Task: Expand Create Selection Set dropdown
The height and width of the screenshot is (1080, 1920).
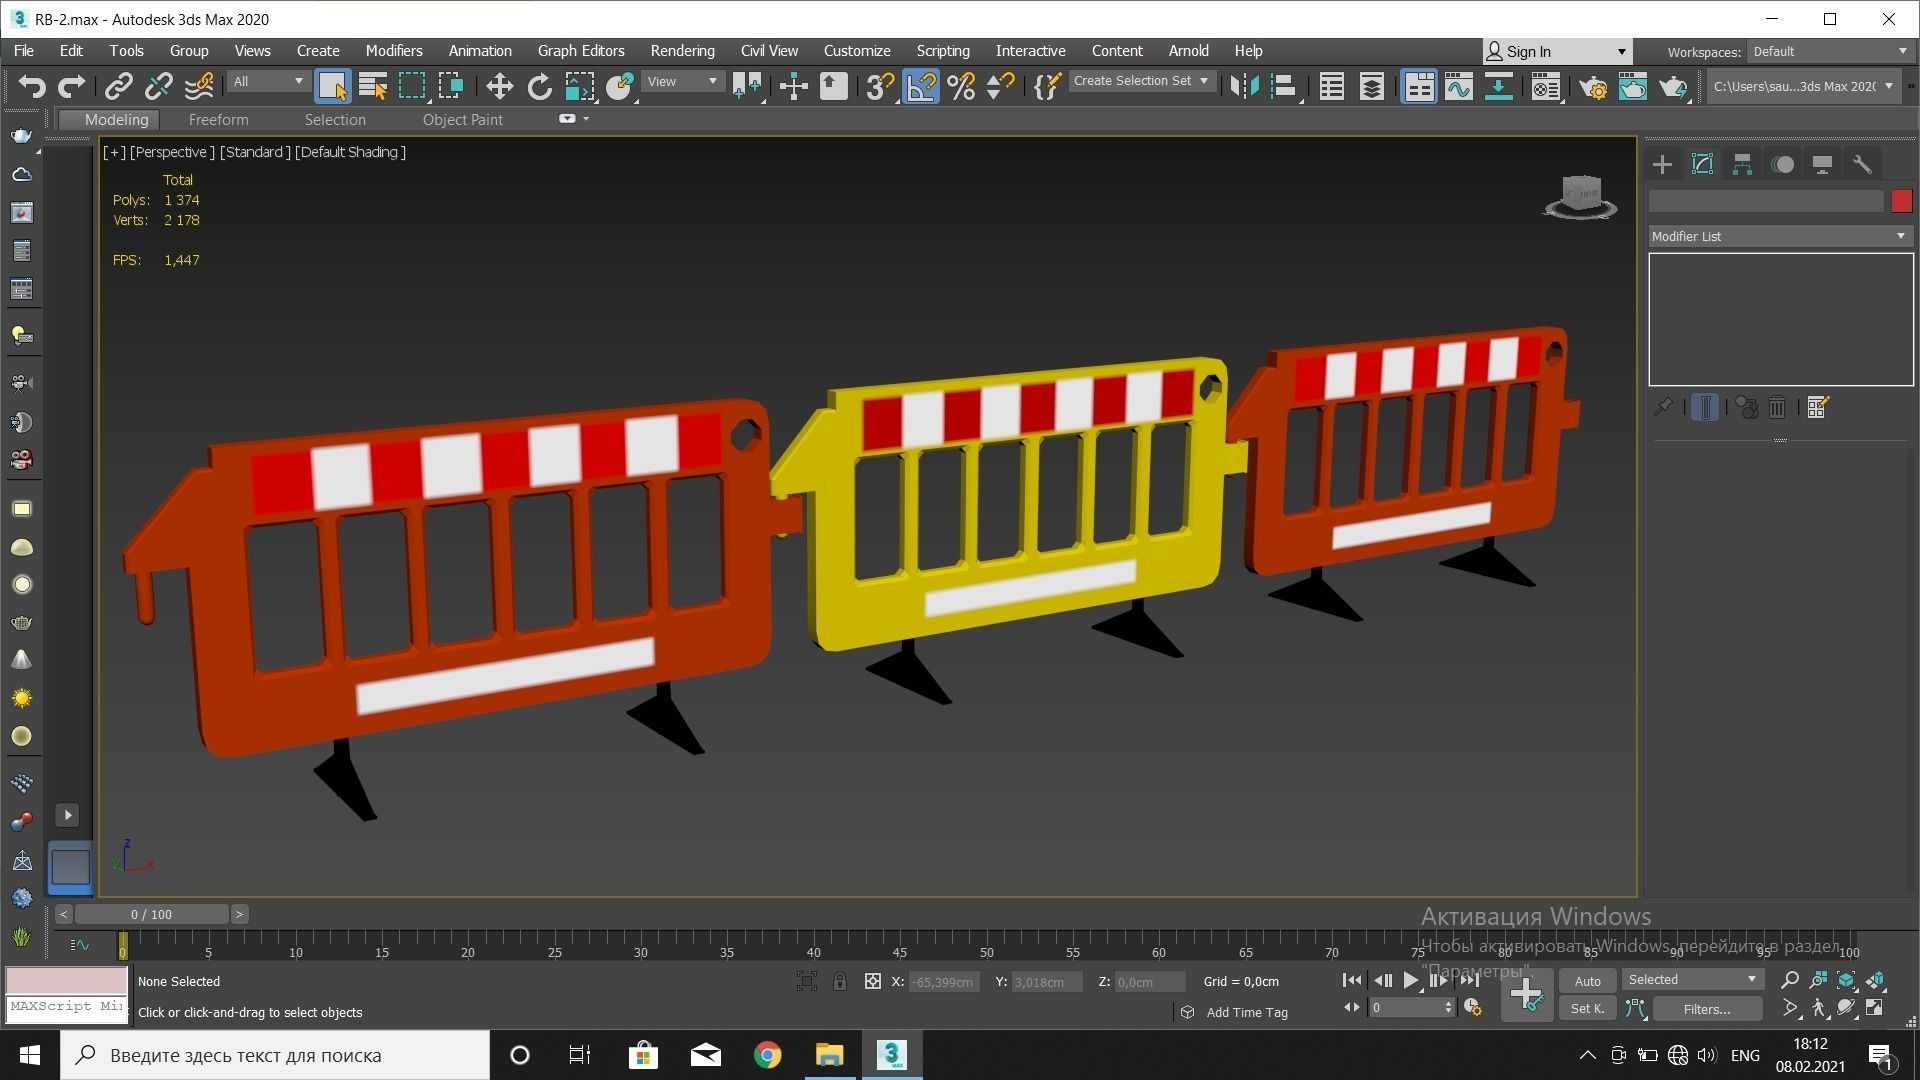Action: pos(1142,81)
